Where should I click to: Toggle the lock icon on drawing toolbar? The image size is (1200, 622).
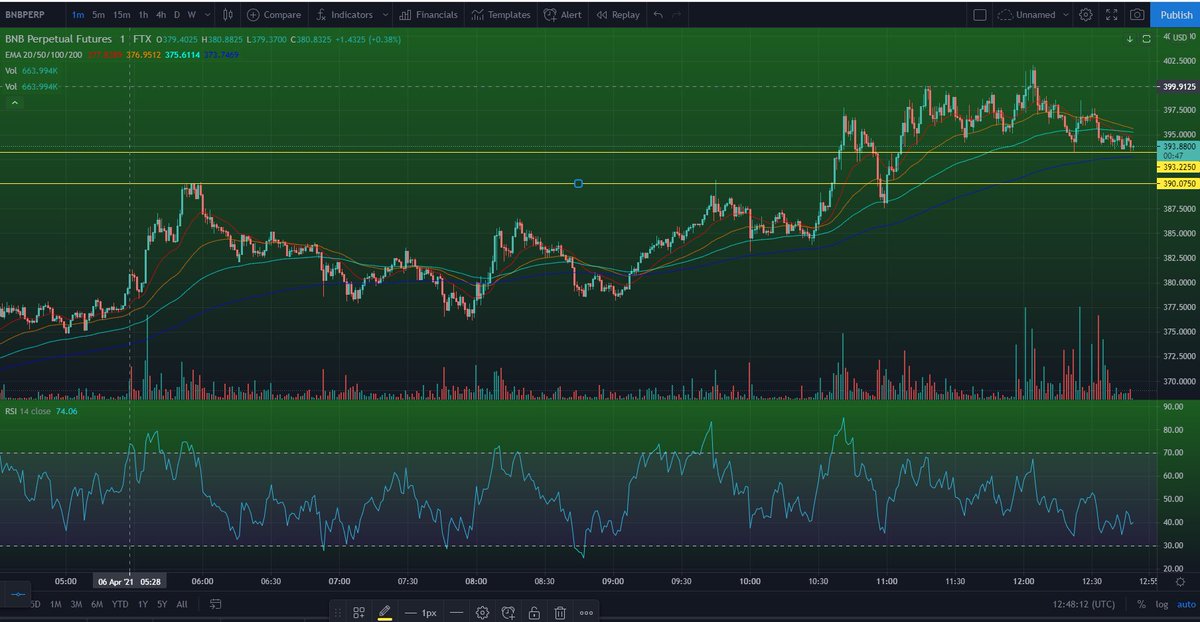click(x=534, y=612)
